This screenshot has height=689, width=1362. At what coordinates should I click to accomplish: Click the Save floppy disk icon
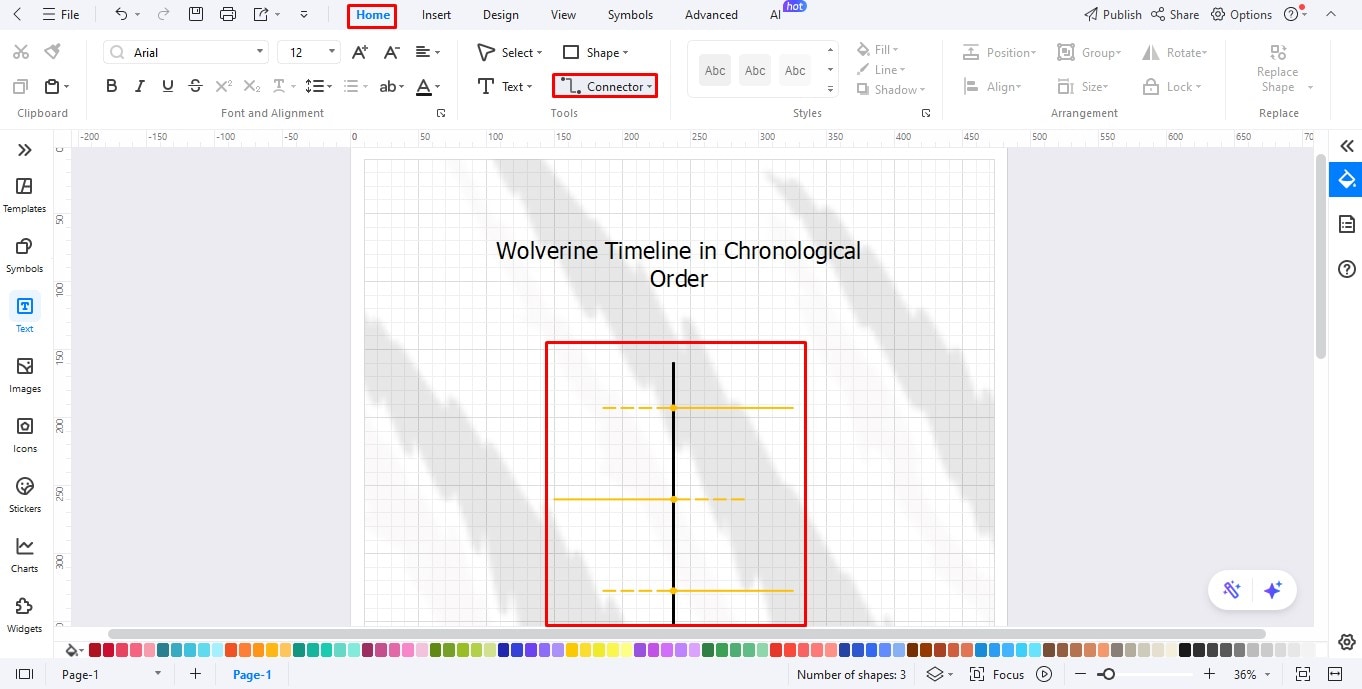[x=196, y=14]
